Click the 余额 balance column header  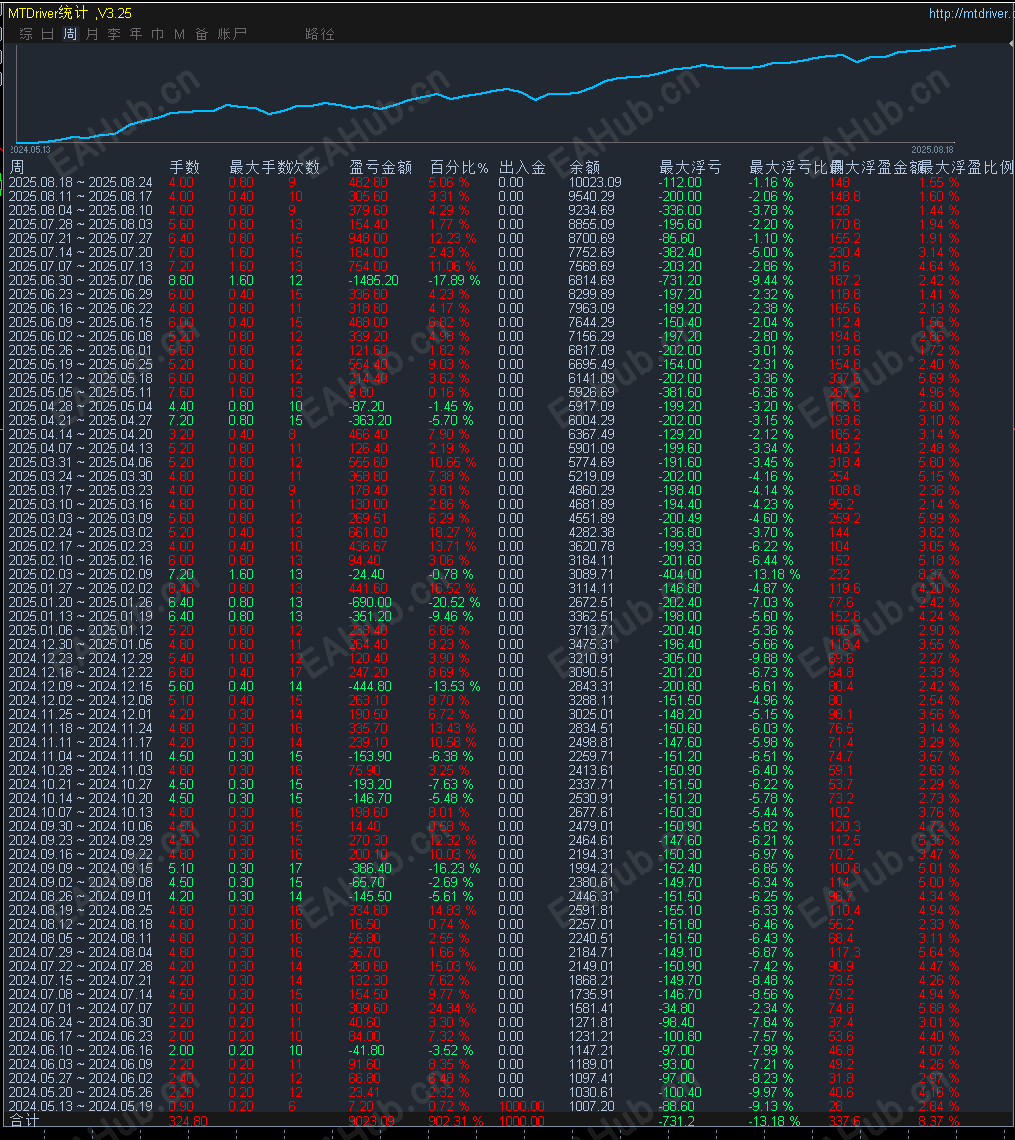pyautogui.click(x=585, y=166)
